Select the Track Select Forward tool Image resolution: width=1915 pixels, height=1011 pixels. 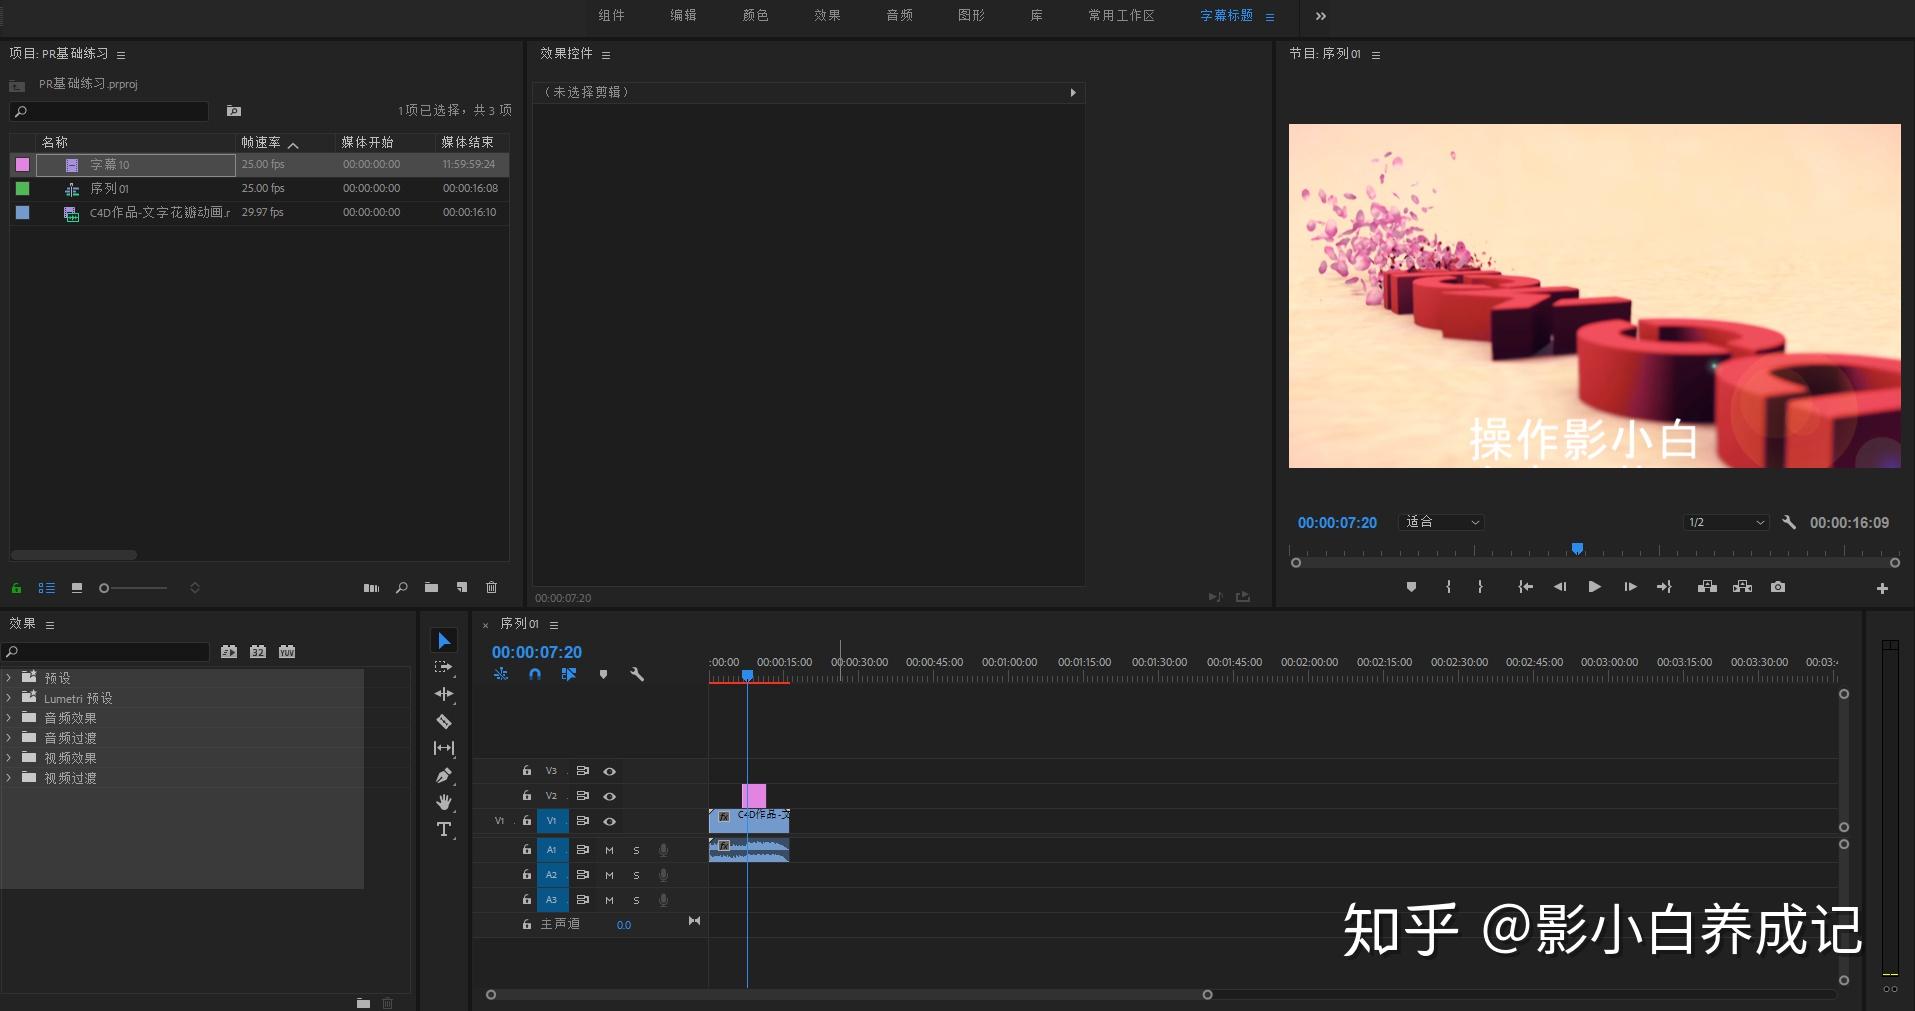[444, 667]
